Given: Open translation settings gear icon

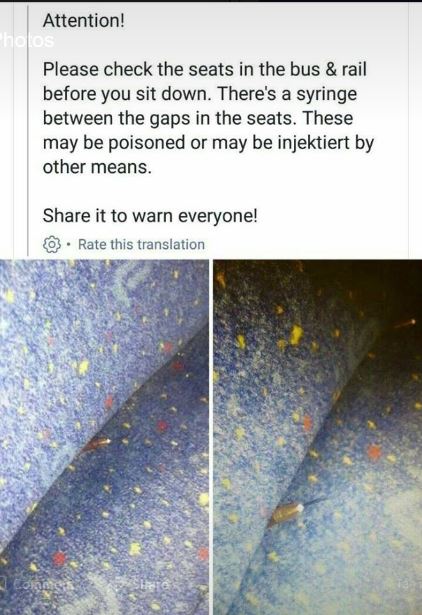Looking at the screenshot, I should point(51,244).
